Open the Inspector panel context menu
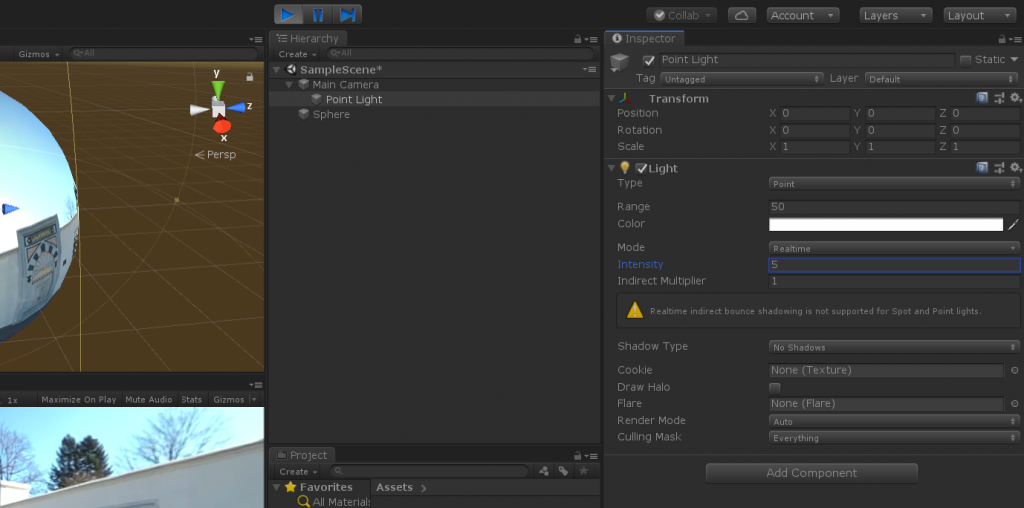 (x=1015, y=40)
